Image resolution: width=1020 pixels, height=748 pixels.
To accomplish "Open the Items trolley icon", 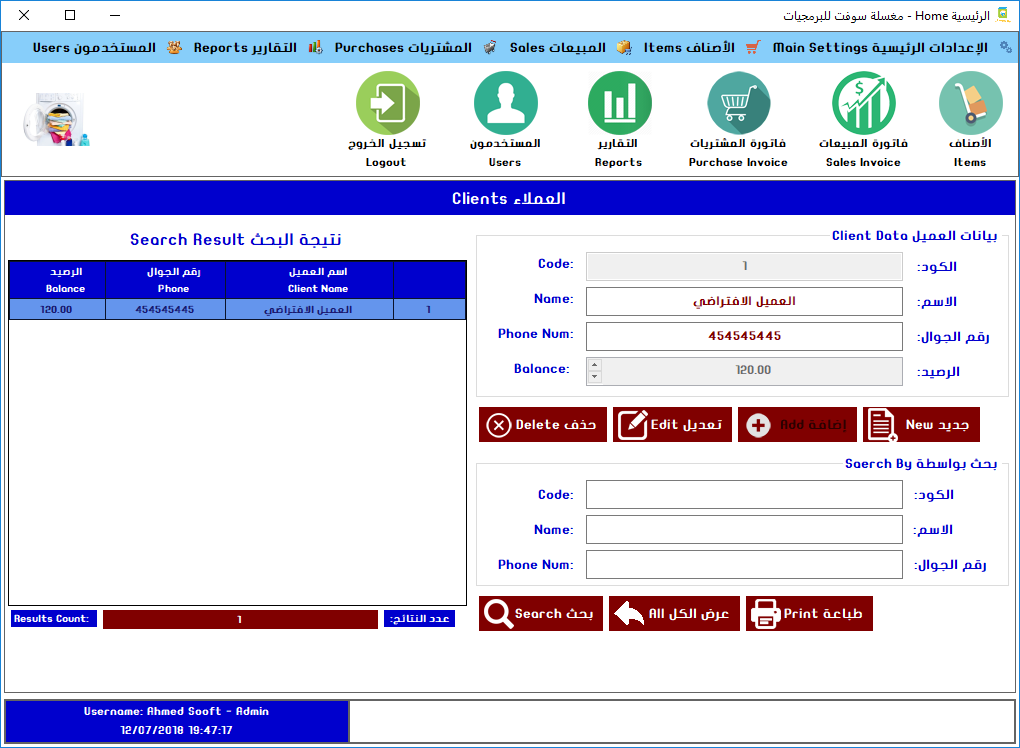I will tap(969, 105).
